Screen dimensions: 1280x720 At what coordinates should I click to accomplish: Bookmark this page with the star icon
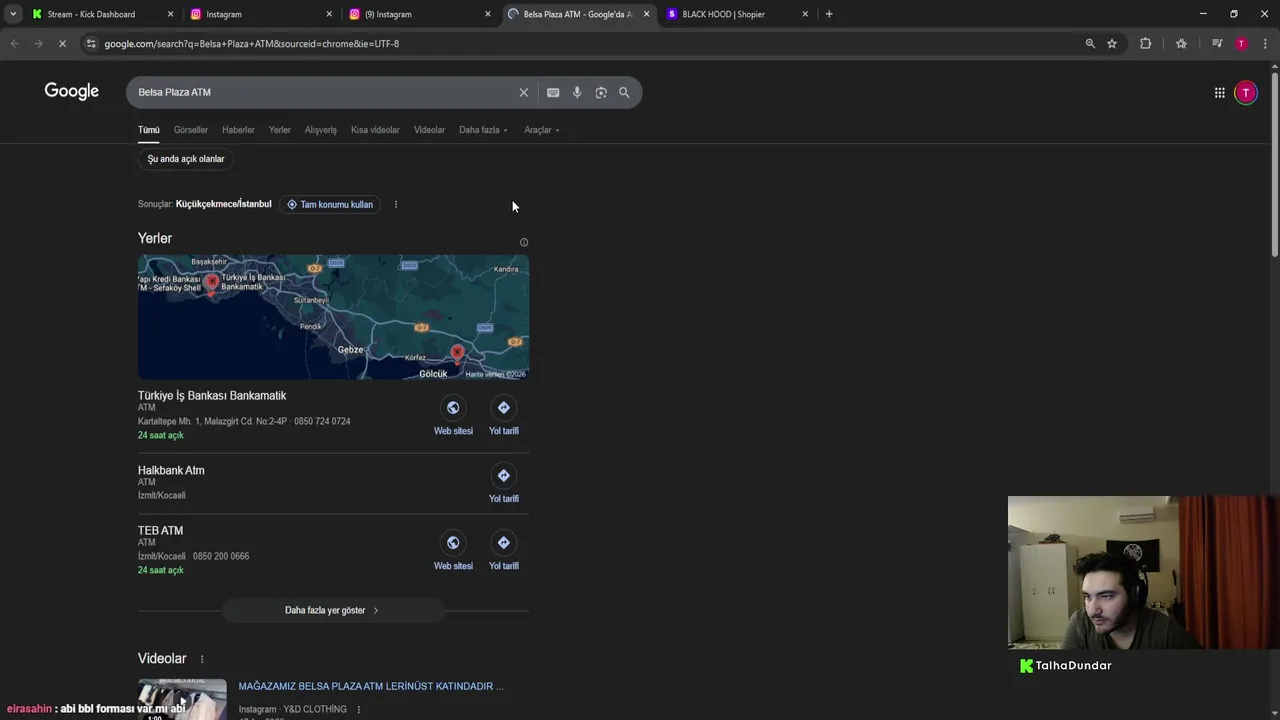1112,43
